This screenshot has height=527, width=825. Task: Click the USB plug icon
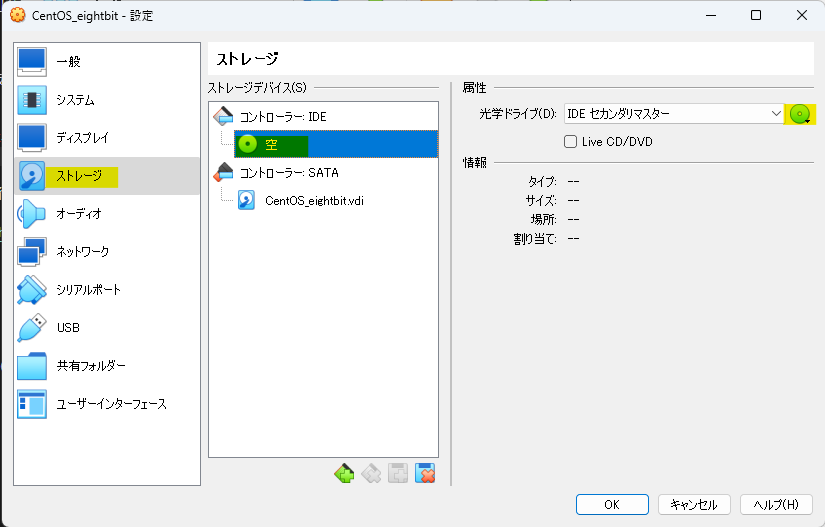coord(32,328)
